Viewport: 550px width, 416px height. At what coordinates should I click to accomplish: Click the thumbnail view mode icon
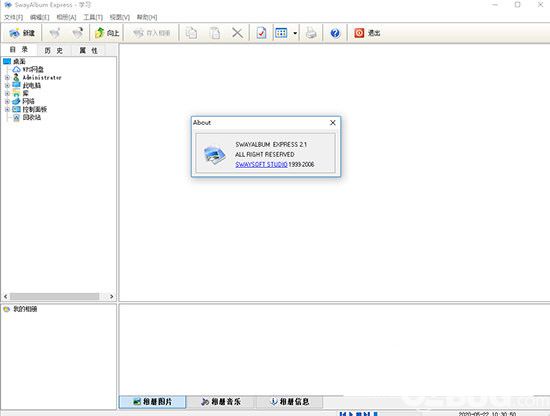[x=281, y=33]
